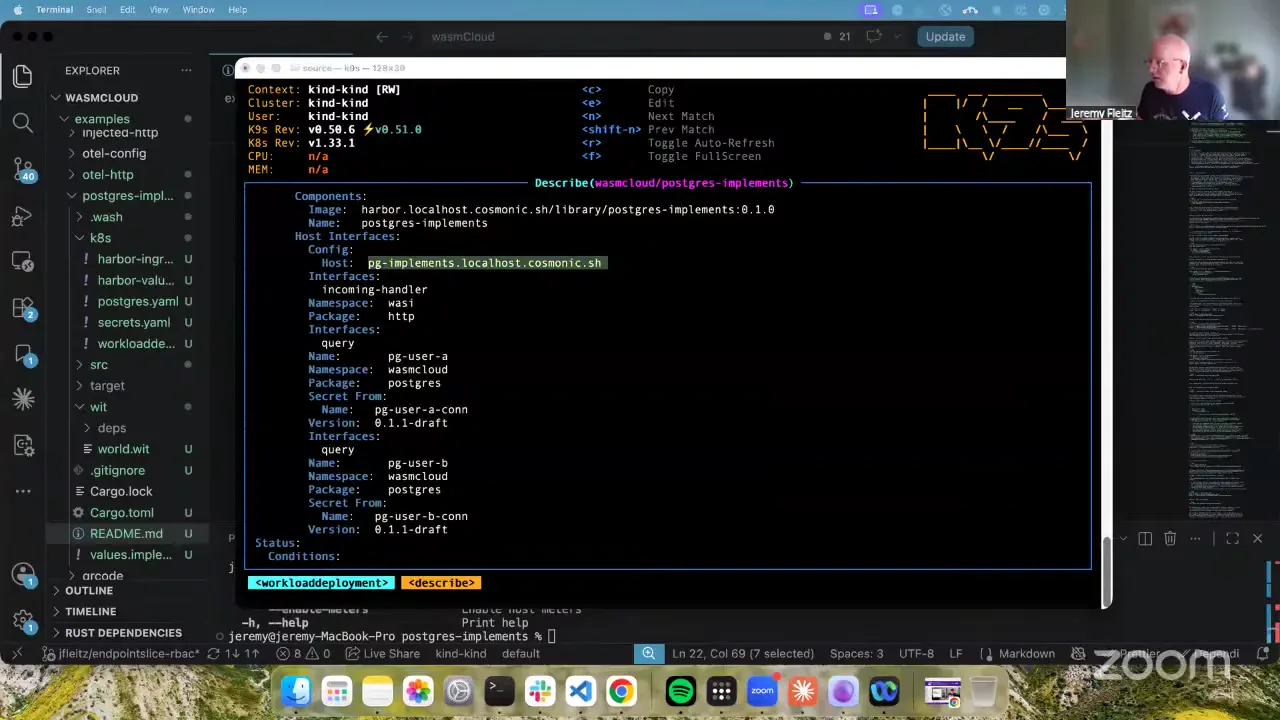Image resolution: width=1280 pixels, height=720 pixels.
Task: Open Spotify from the Dock
Action: [x=680, y=691]
